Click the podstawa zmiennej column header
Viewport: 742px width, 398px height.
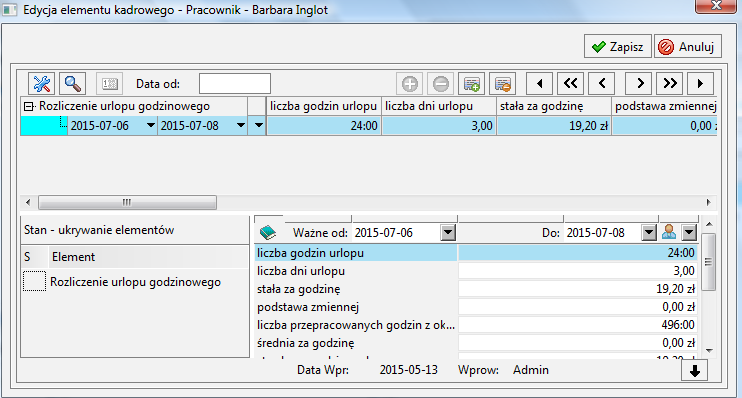click(665, 106)
